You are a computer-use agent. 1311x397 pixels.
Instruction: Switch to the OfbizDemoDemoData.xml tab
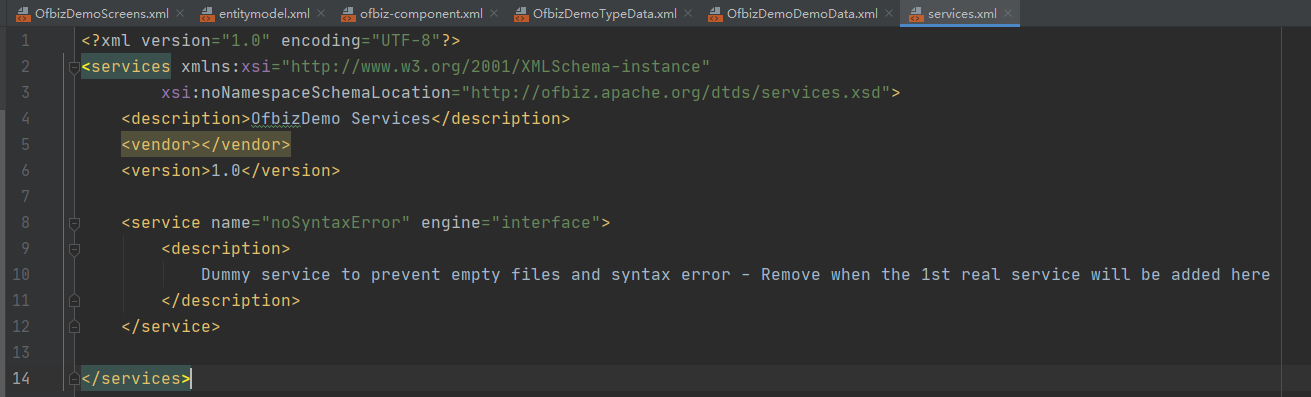802,14
